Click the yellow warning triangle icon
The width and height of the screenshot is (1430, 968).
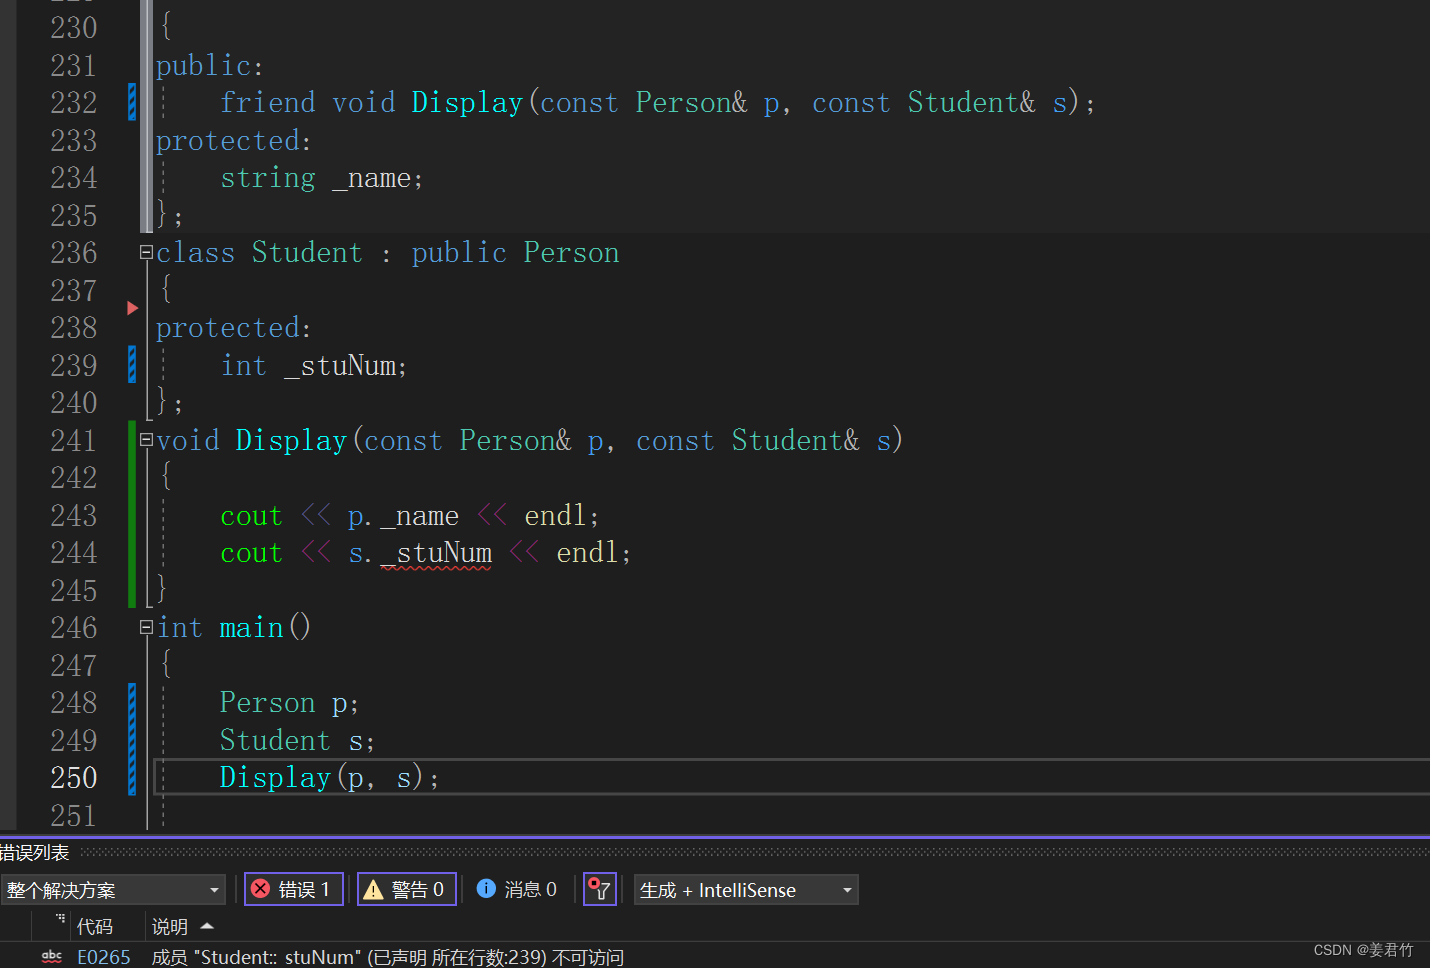[373, 889]
